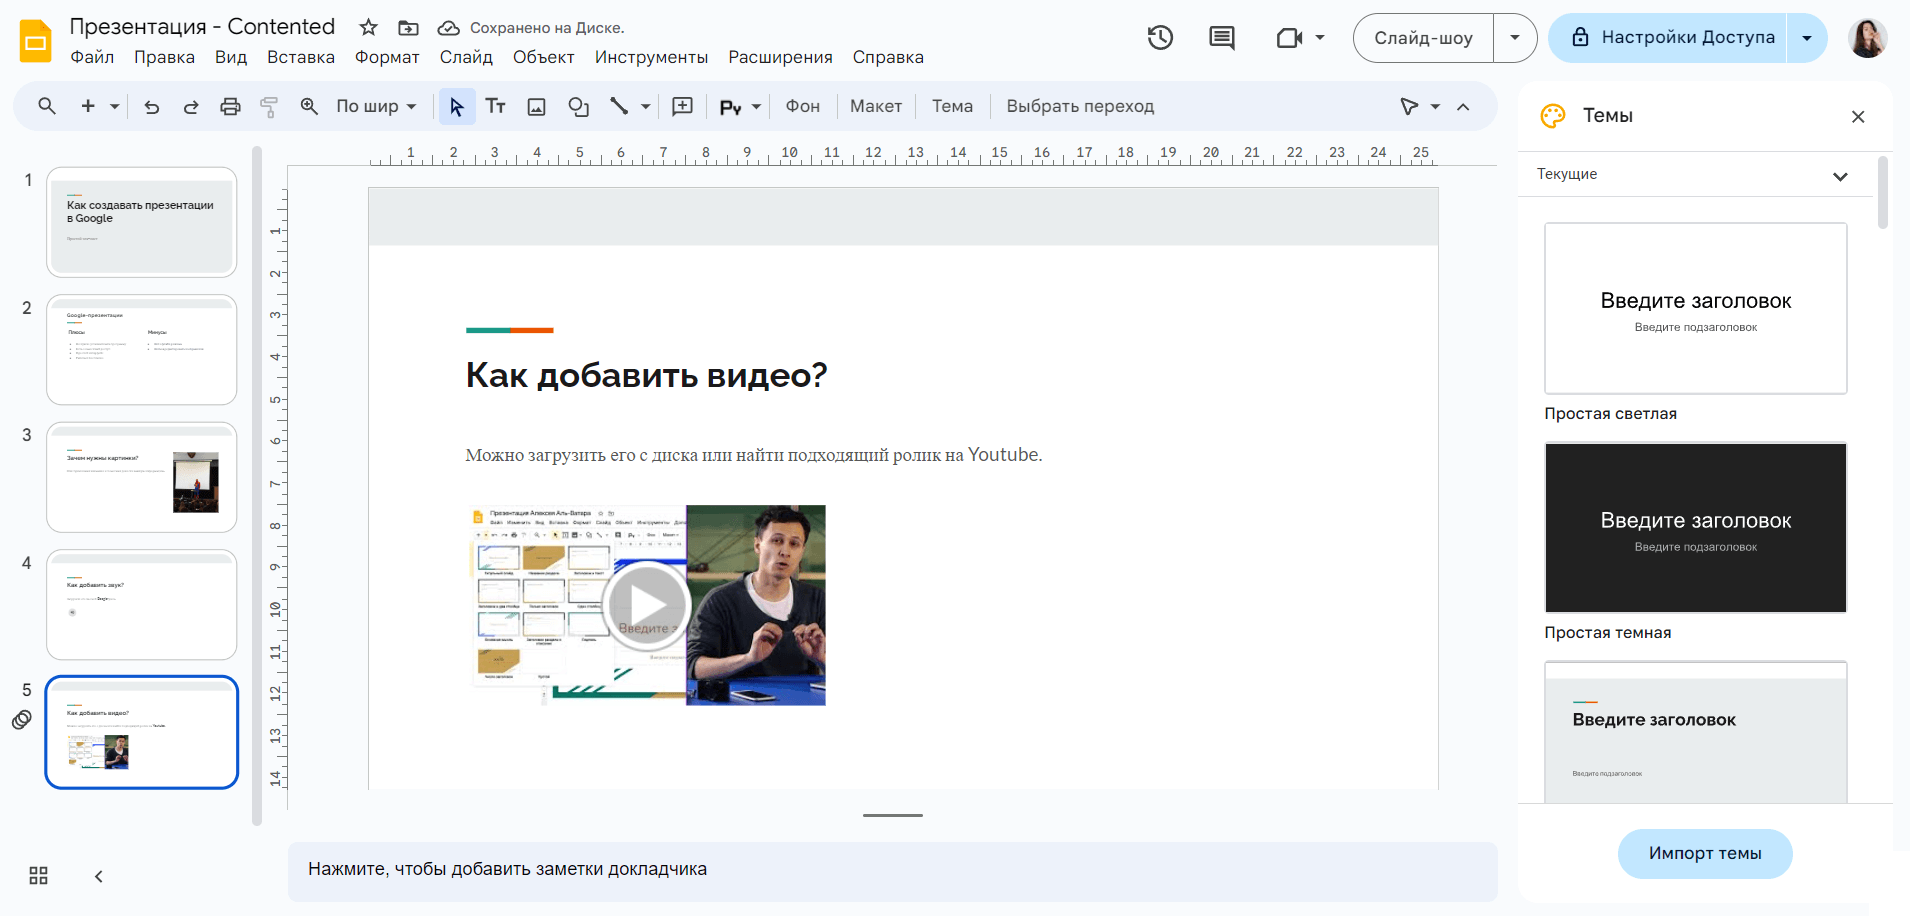Select slide 3 thumbnail with picture
The height and width of the screenshot is (916, 1910).
pyautogui.click(x=142, y=477)
